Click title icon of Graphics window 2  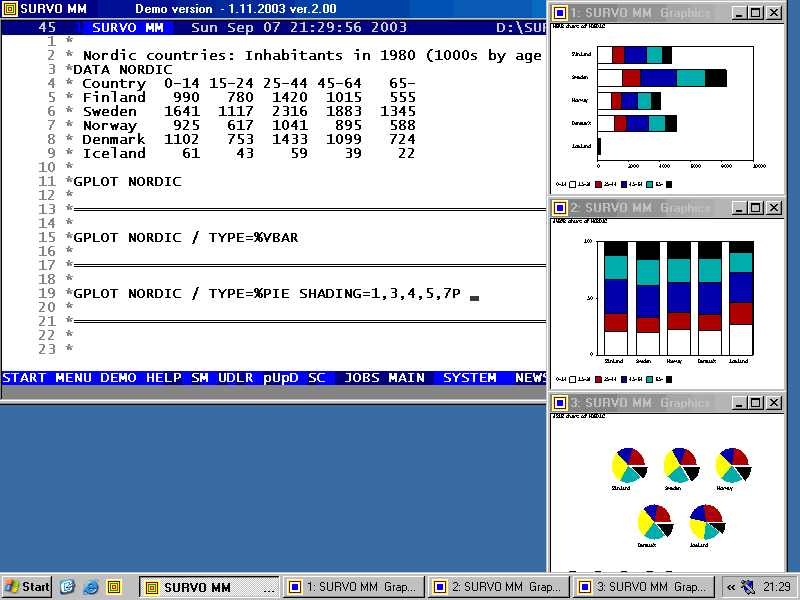560,208
